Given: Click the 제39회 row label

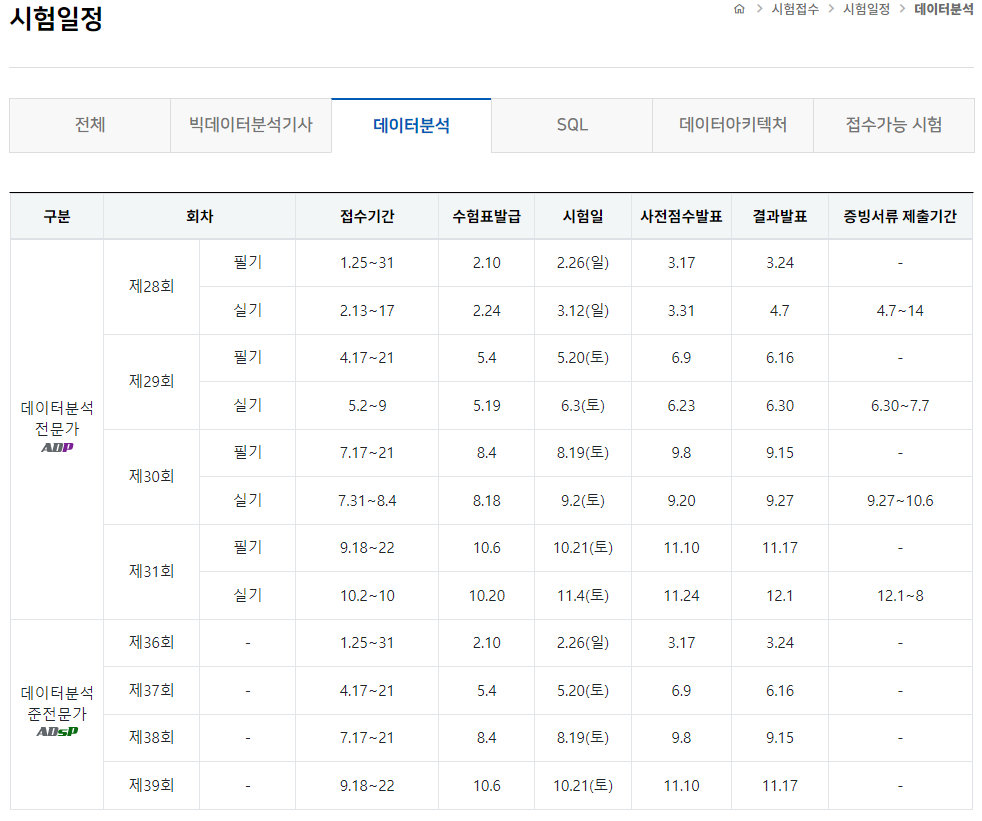Looking at the screenshot, I should click(152, 785).
